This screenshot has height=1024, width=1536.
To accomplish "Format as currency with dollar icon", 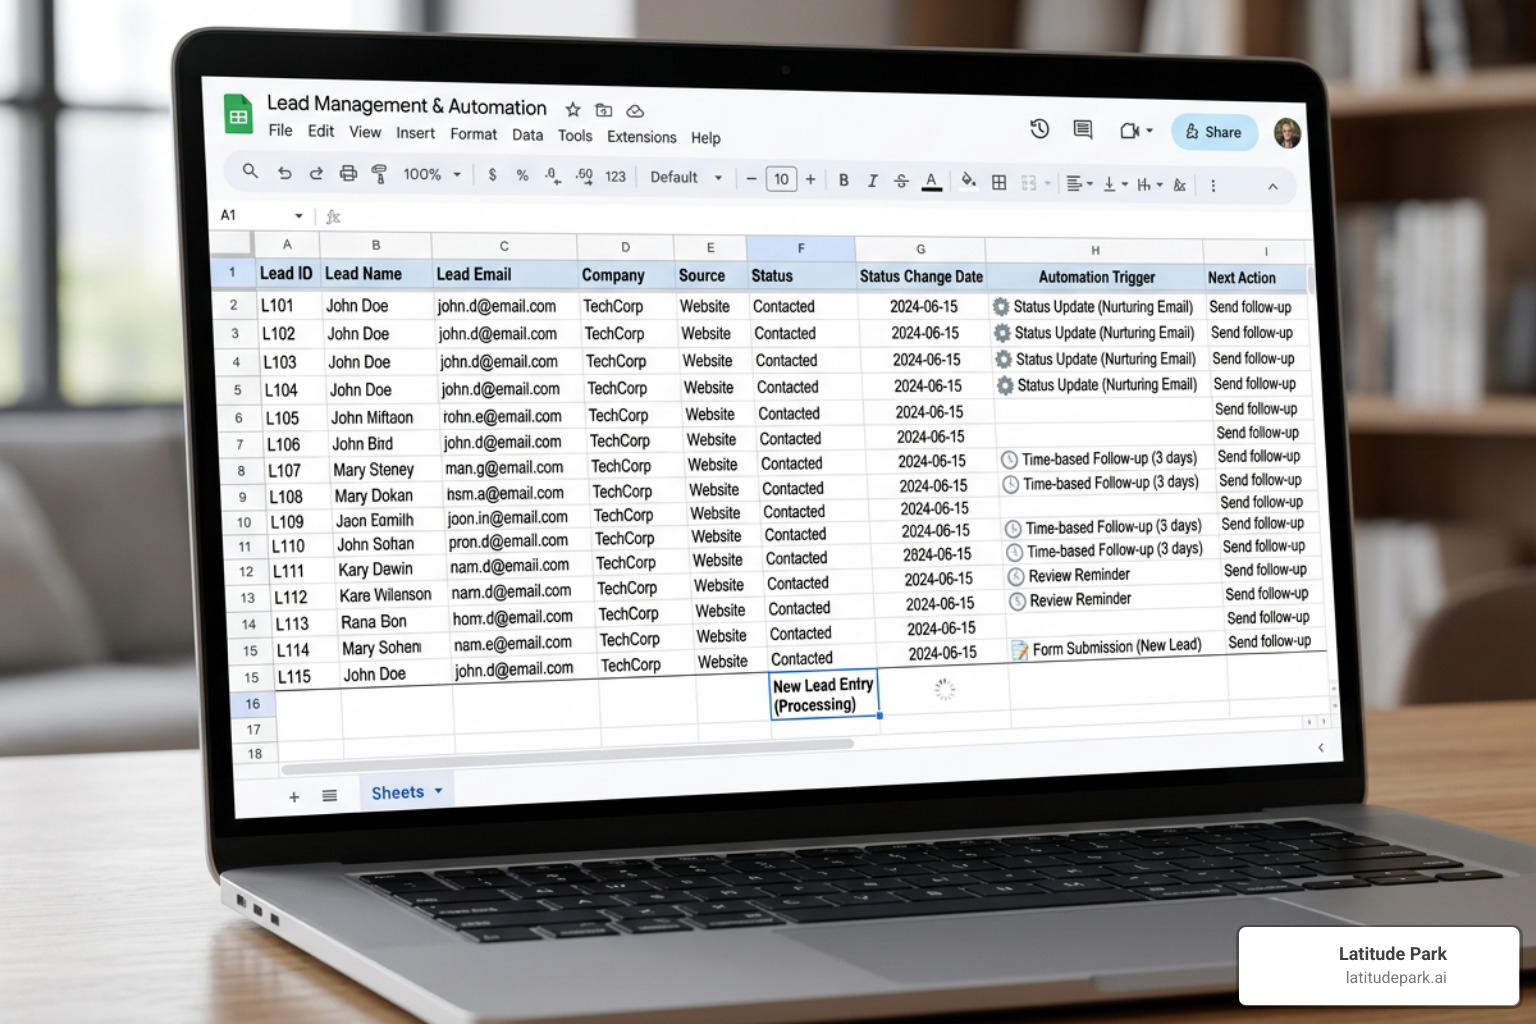I will [x=492, y=174].
